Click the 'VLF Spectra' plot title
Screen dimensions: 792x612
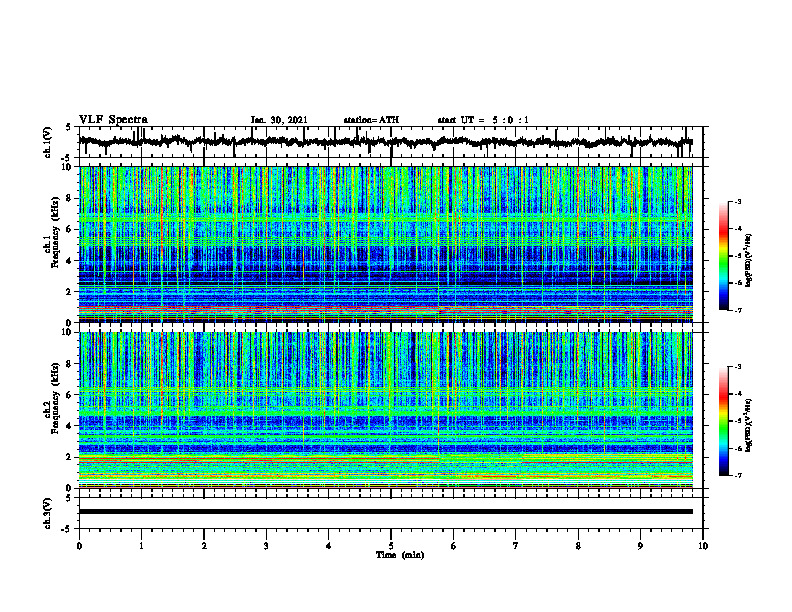point(113,120)
